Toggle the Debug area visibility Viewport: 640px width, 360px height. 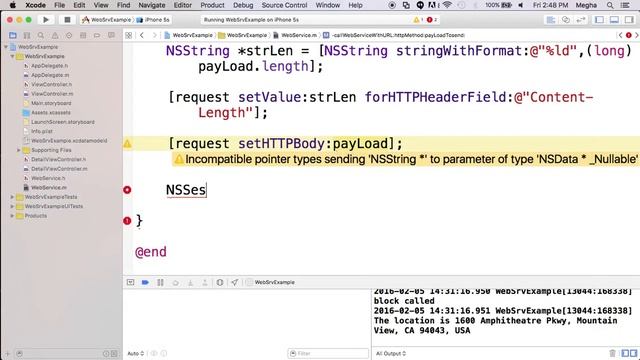(614, 20)
